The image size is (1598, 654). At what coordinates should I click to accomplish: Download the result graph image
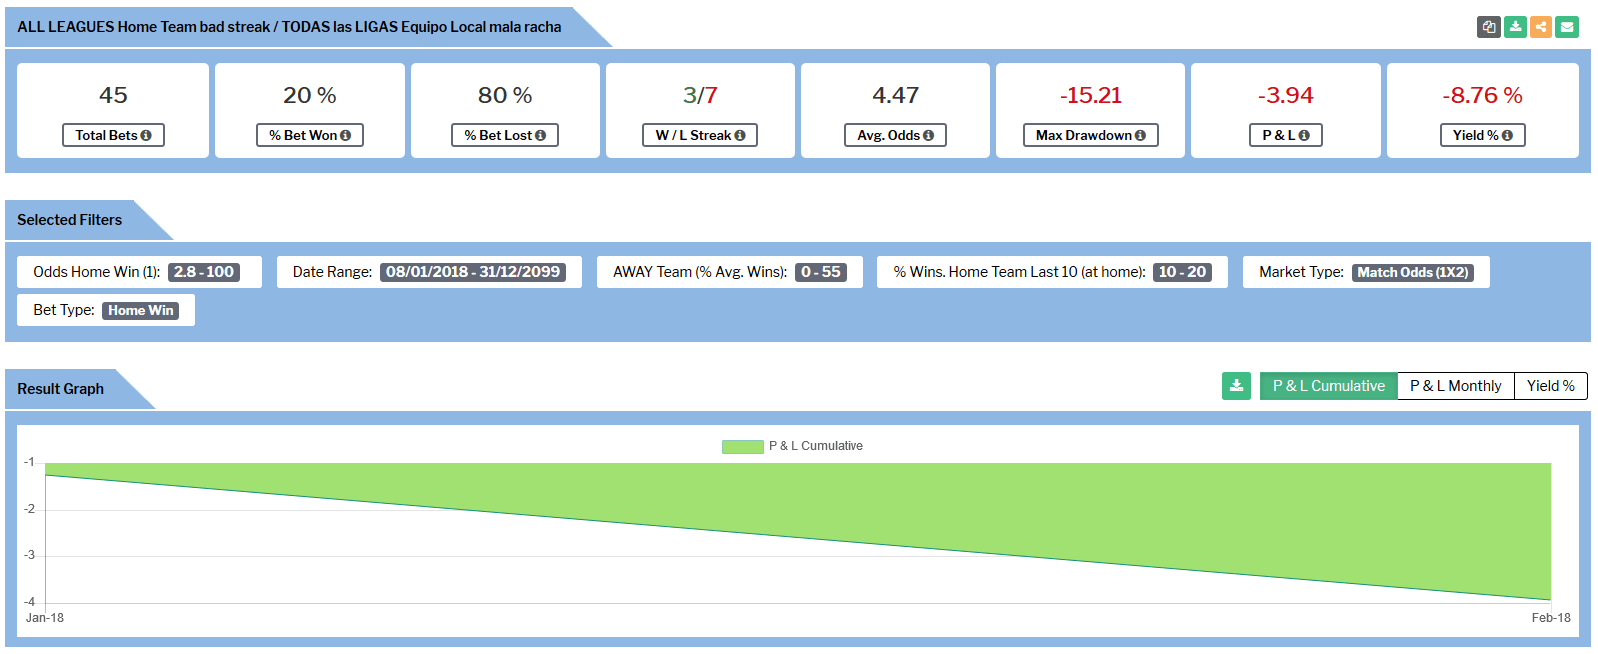(1236, 386)
